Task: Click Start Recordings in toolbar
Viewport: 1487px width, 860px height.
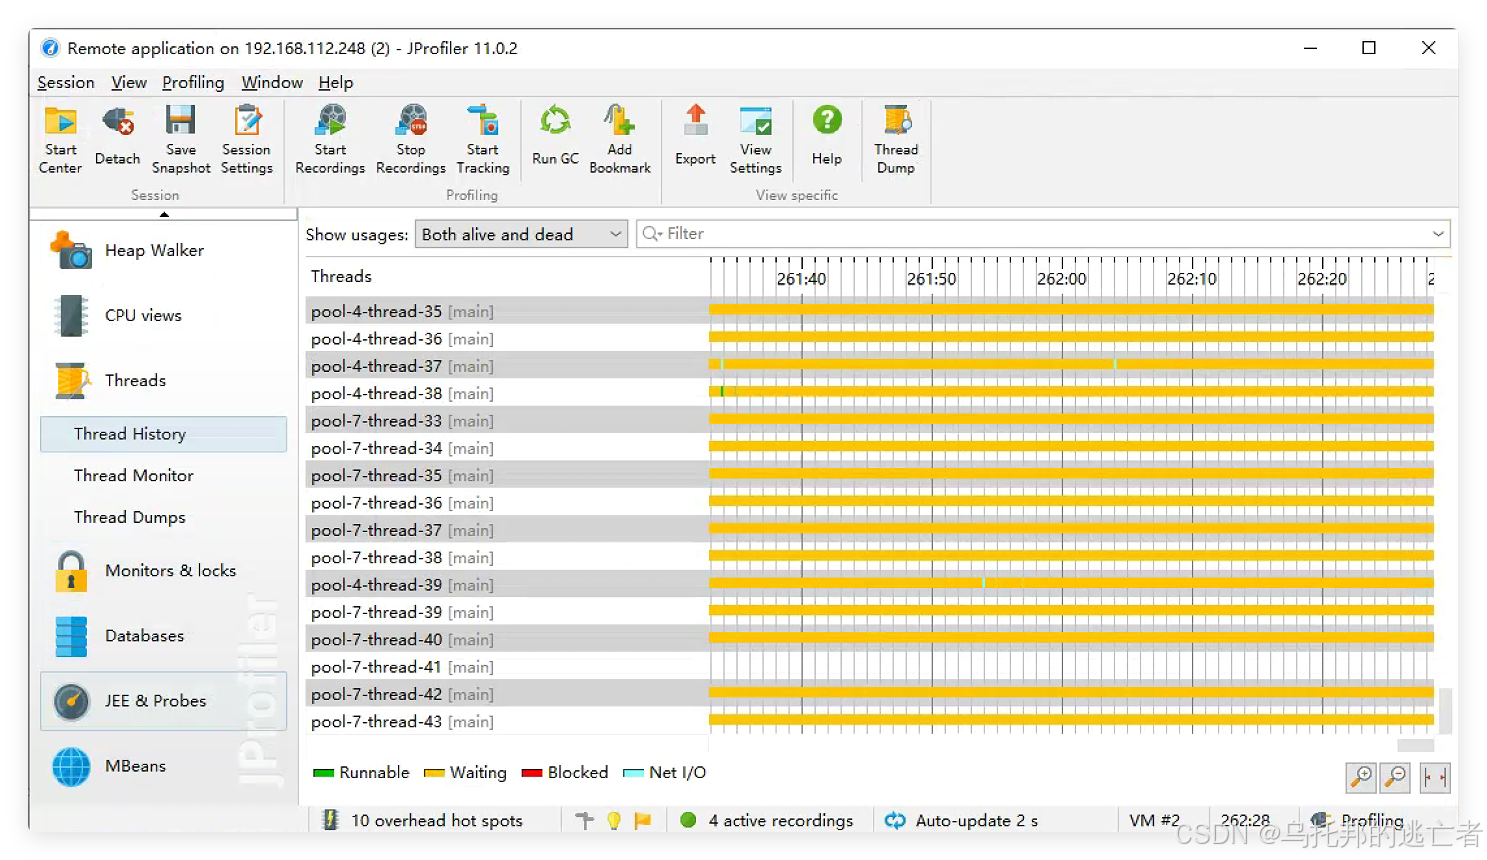Action: (330, 139)
